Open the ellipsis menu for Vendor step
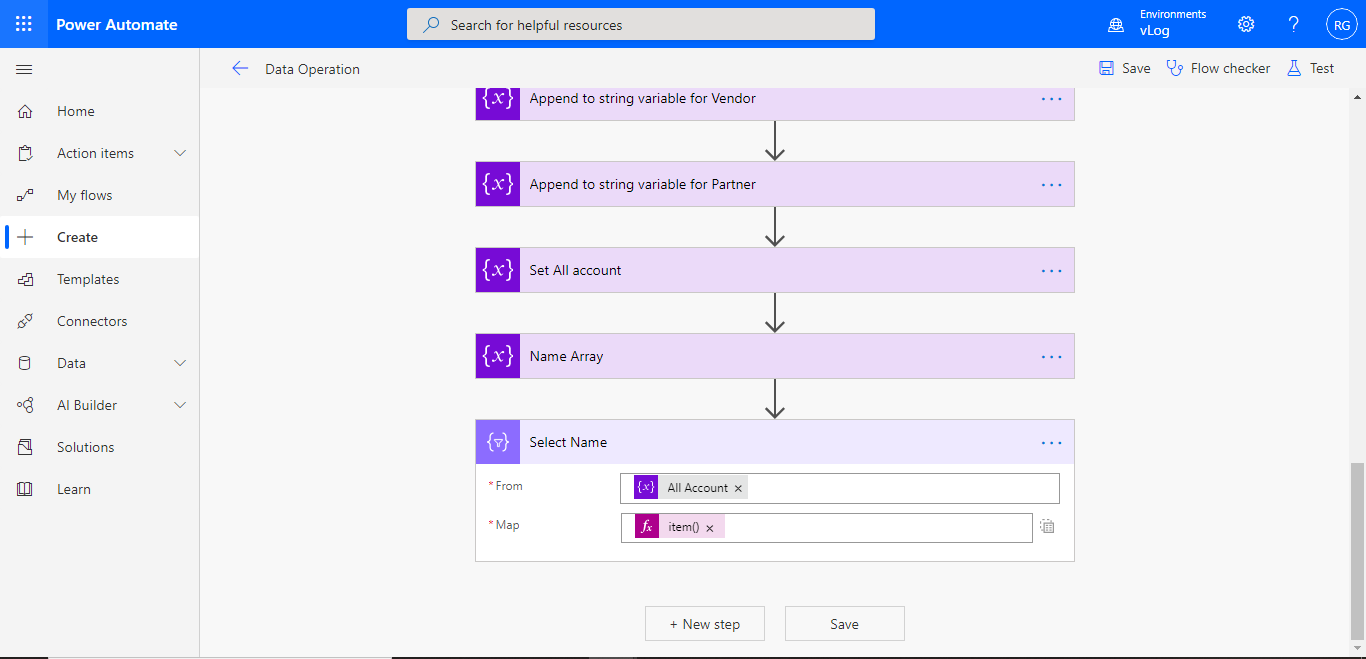1366x659 pixels. [1051, 99]
